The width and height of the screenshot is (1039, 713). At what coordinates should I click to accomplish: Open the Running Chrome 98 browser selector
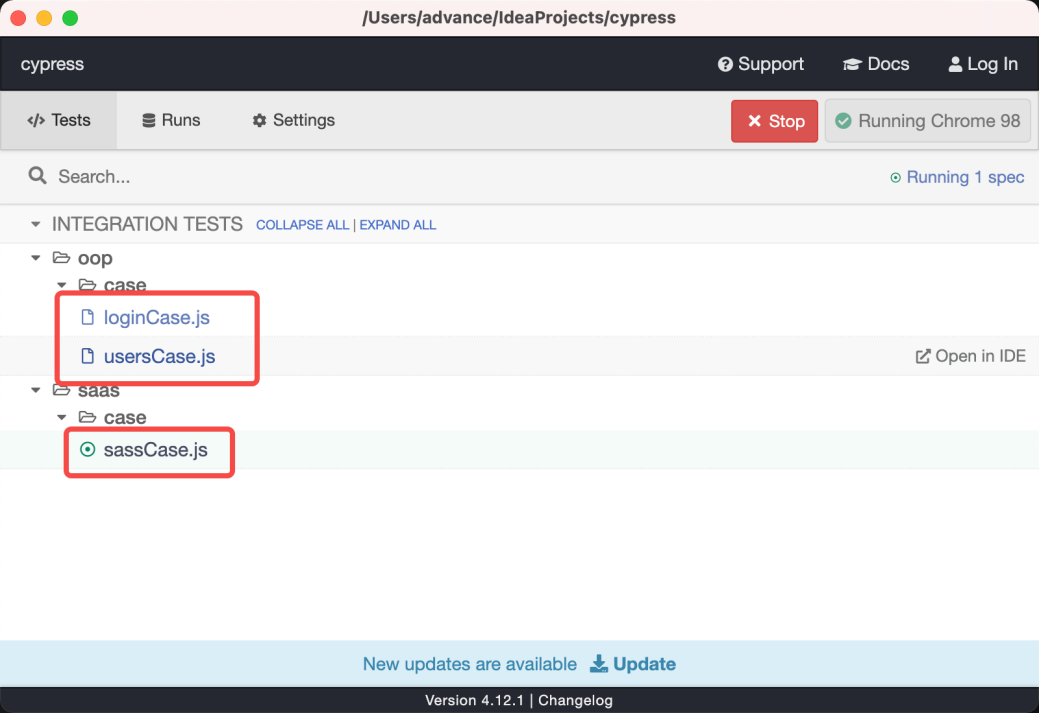[x=928, y=121]
